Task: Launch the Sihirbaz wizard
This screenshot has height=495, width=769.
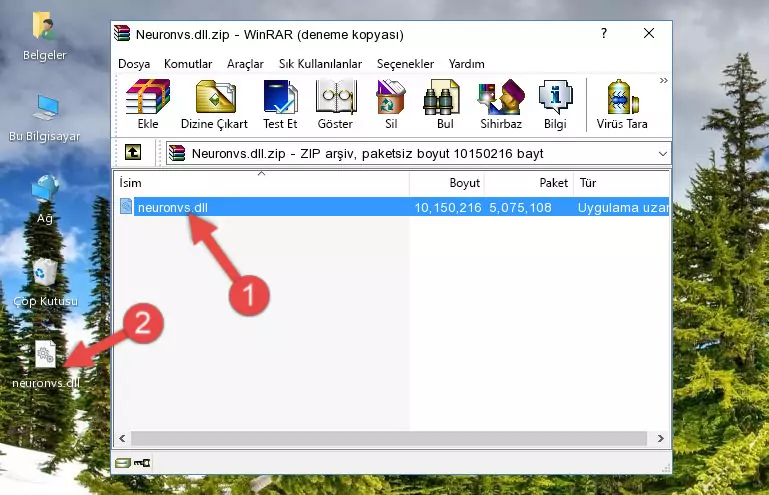Action: pyautogui.click(x=501, y=104)
